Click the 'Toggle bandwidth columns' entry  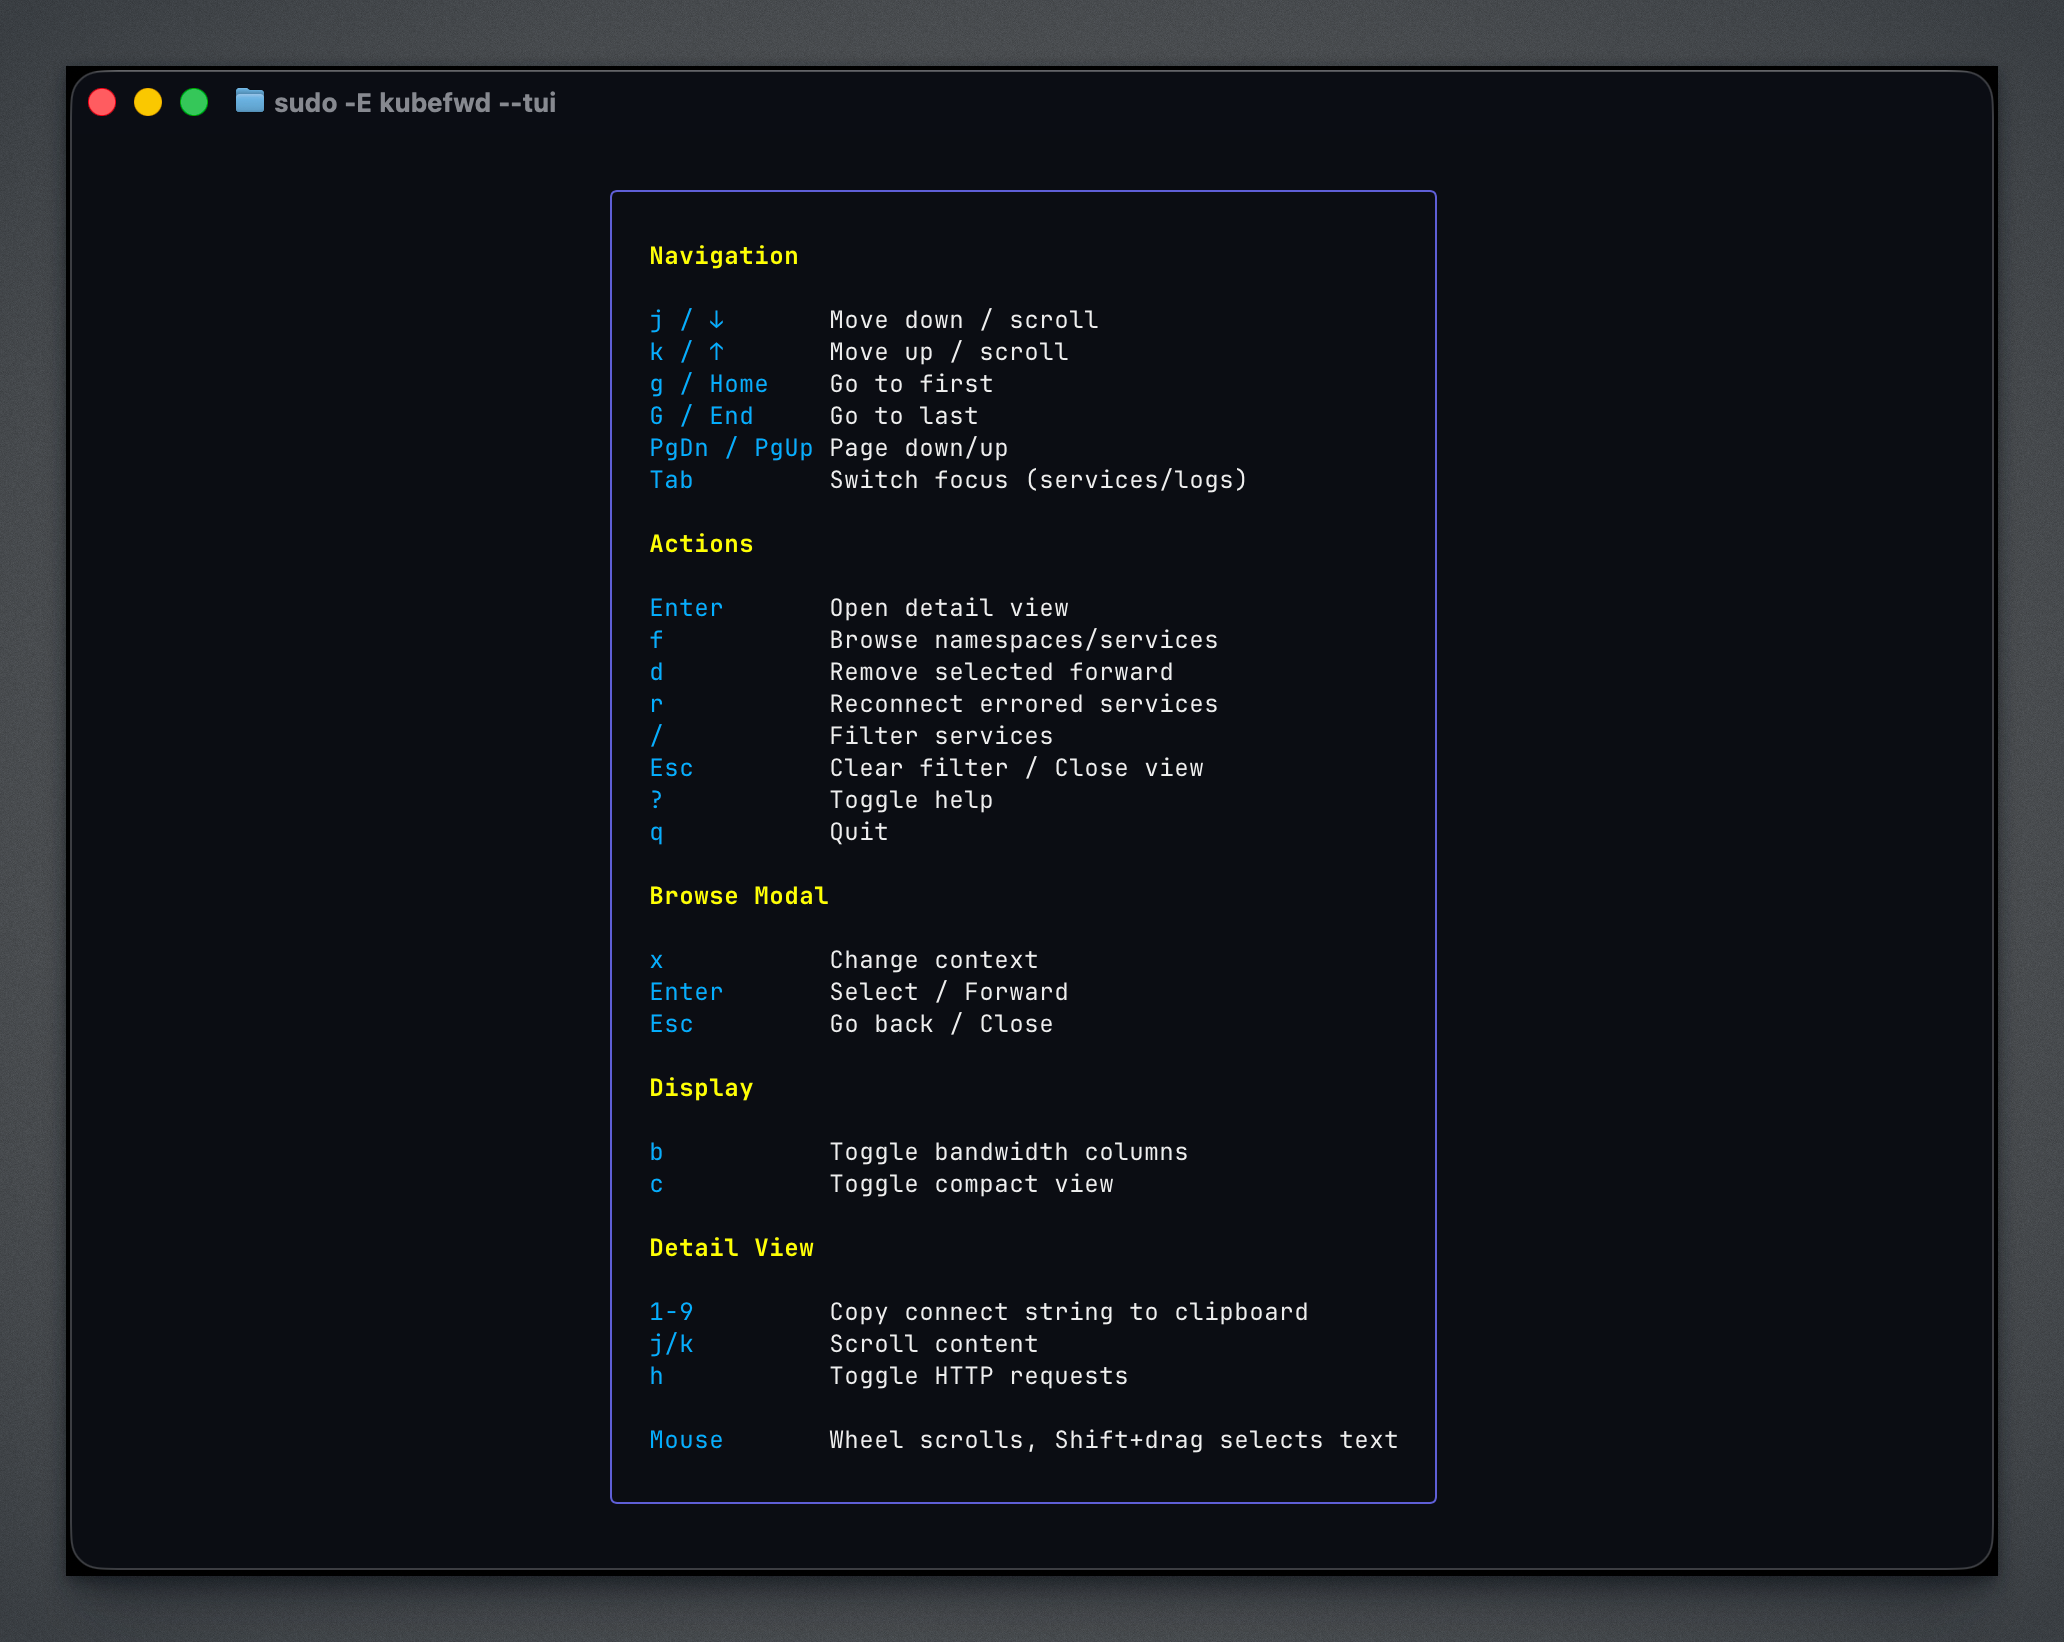pos(1008,1152)
